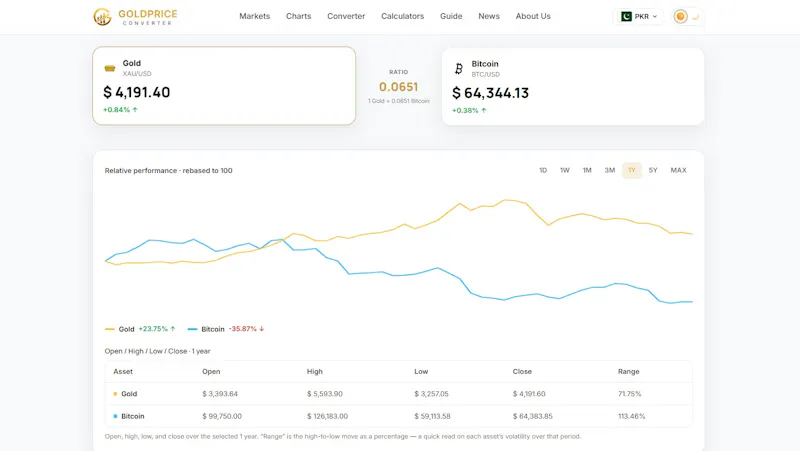The image size is (800, 451).
Task: Select the 3M chart range
Action: (x=610, y=170)
